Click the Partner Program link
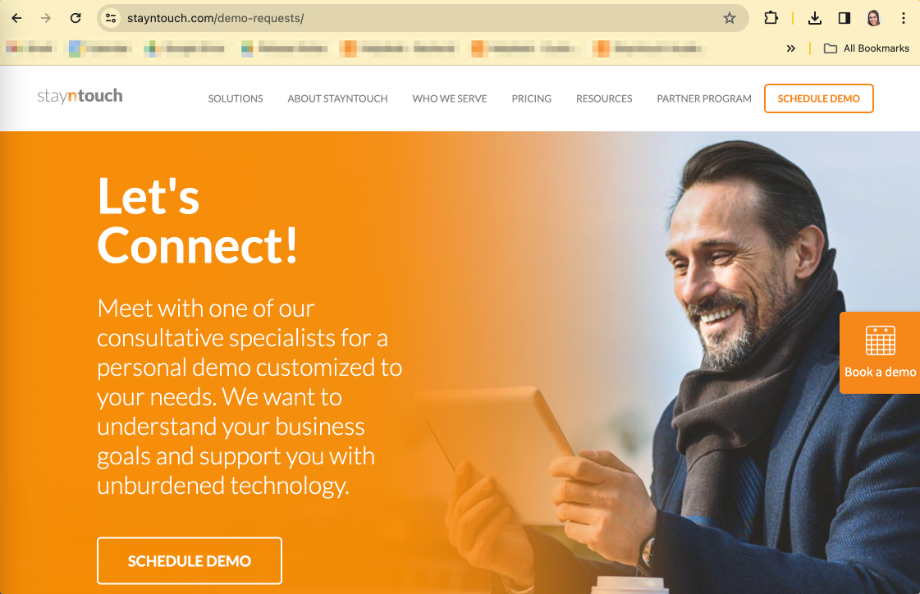The image size is (920, 594). tap(703, 99)
